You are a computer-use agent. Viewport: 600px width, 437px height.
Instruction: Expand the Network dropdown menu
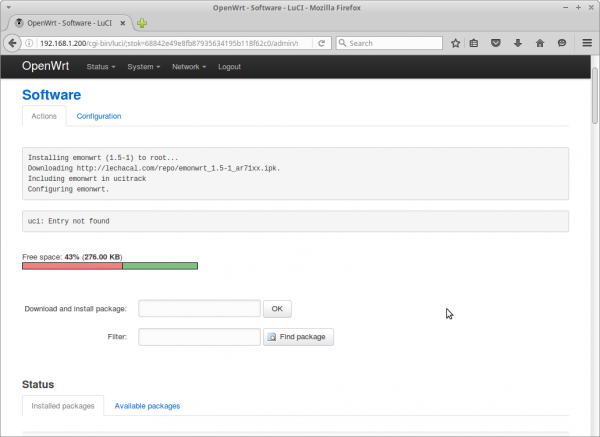(x=189, y=67)
